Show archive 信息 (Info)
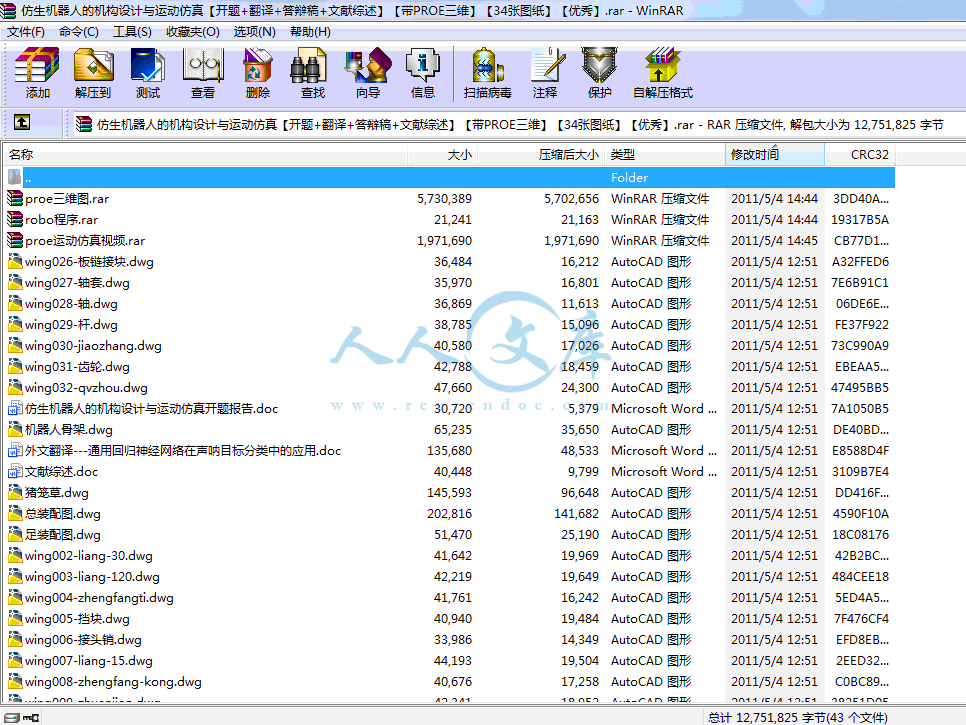Viewport: 966px width, 725px height. 423,73
